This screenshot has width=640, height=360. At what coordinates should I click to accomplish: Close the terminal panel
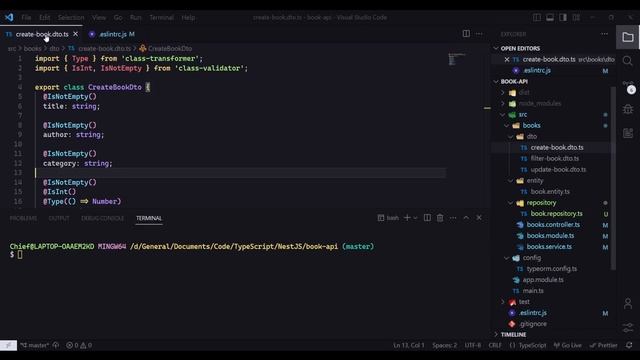point(479,218)
